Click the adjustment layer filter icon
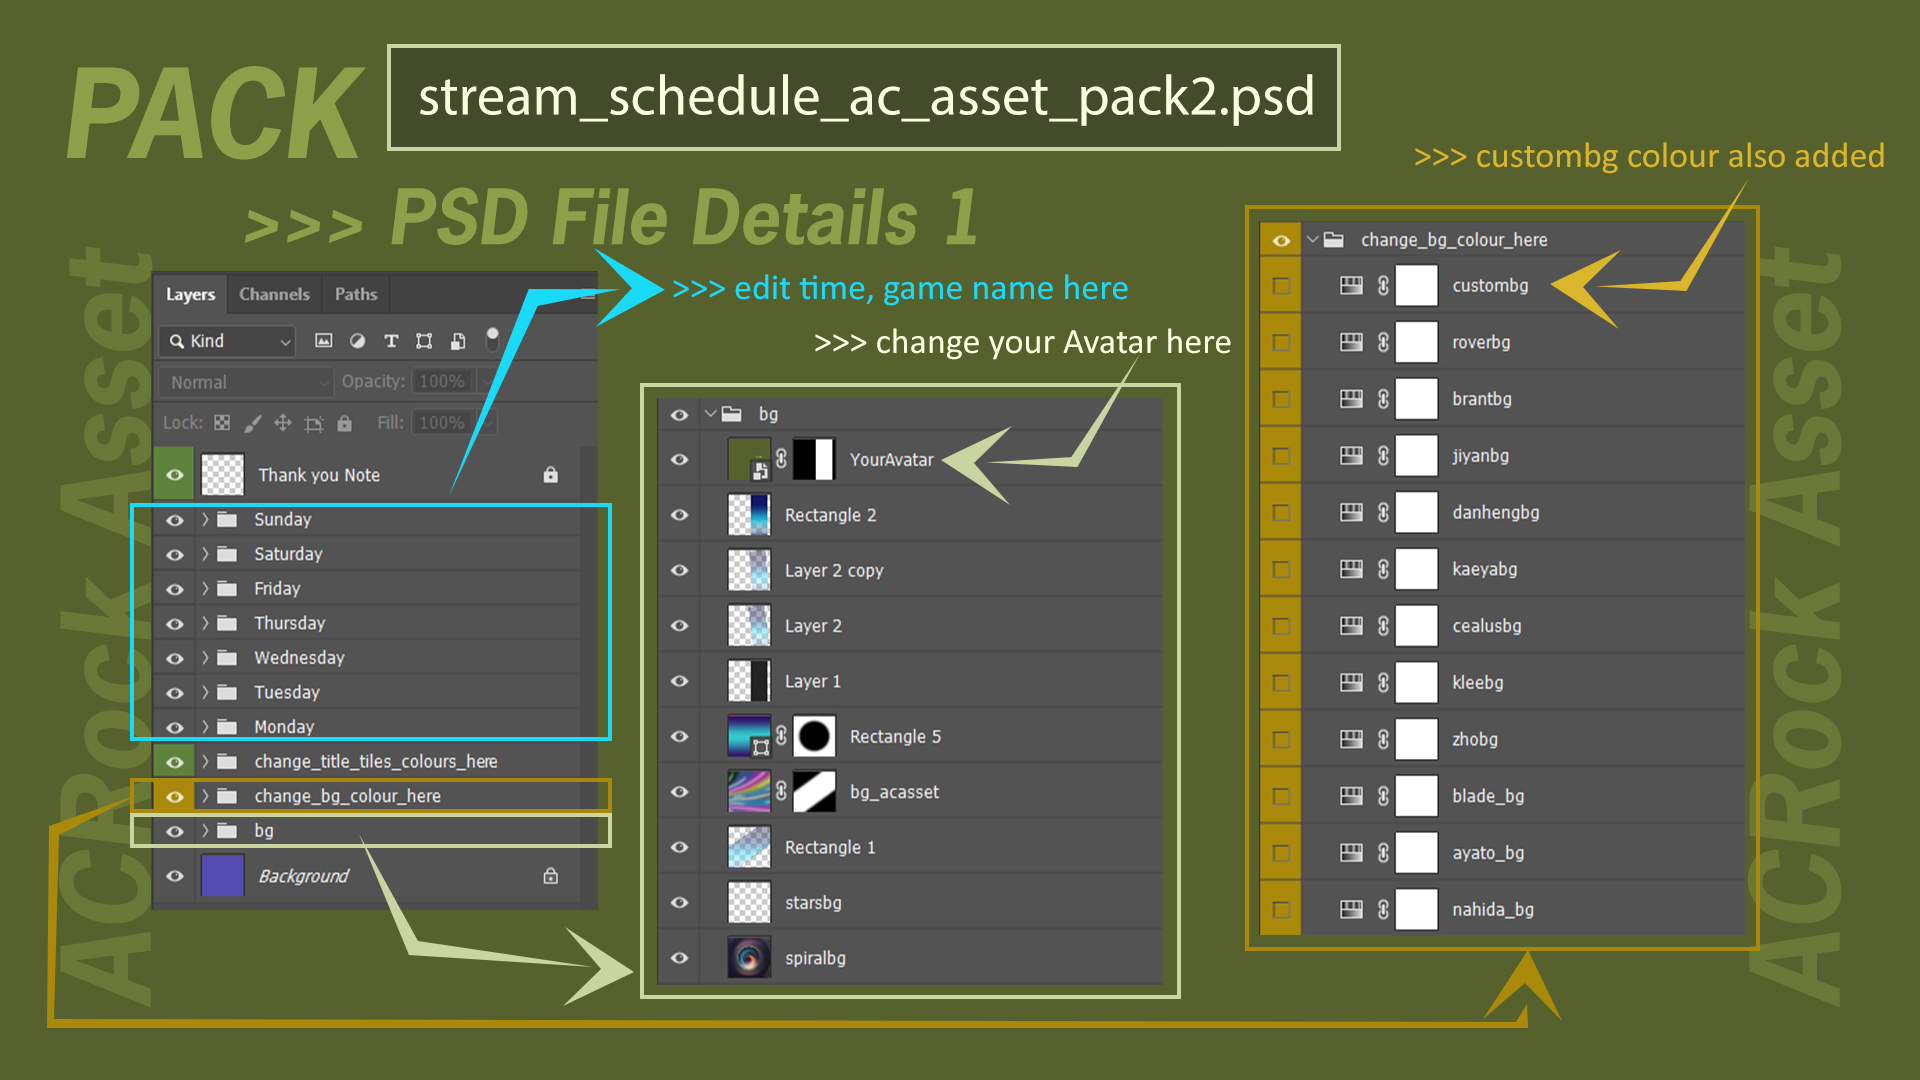This screenshot has height=1080, width=1920. pos(357,341)
